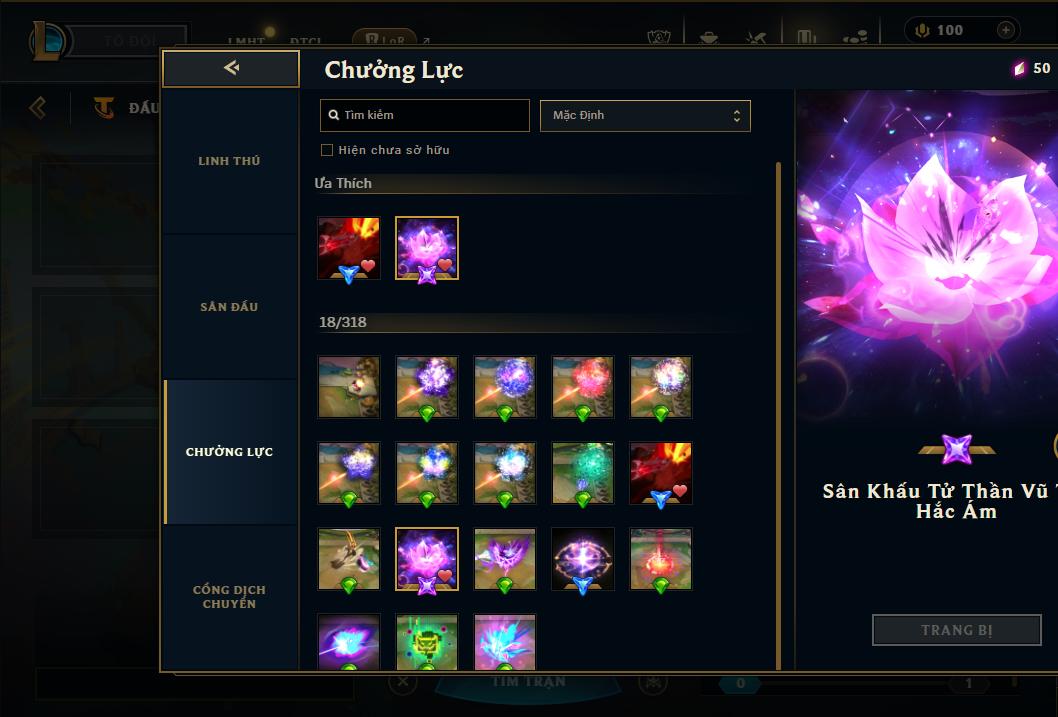The image size is (1058, 717).
Task: Select the first default boom thumbnail
Action: 349,387
